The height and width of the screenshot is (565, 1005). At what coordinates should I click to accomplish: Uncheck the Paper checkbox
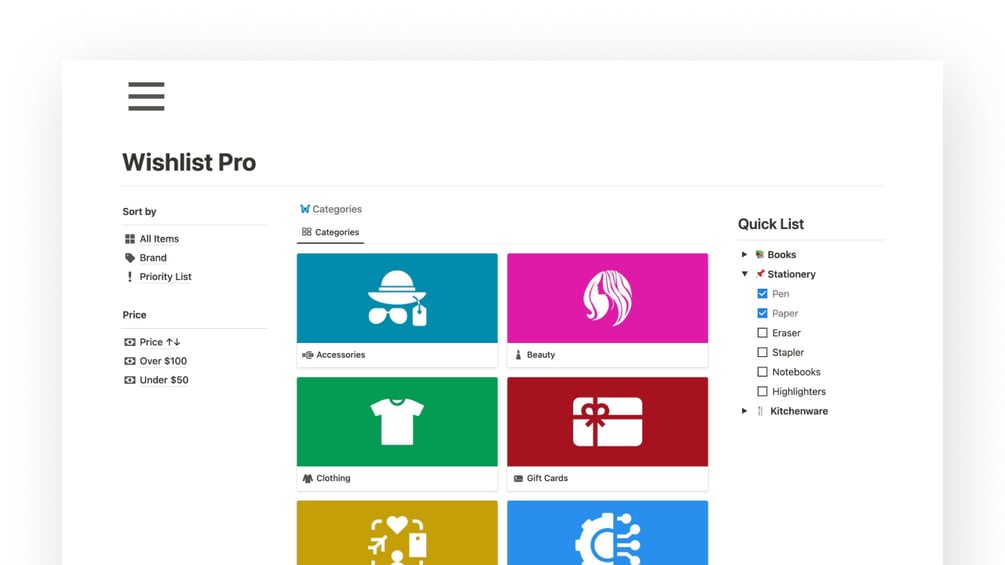point(762,313)
